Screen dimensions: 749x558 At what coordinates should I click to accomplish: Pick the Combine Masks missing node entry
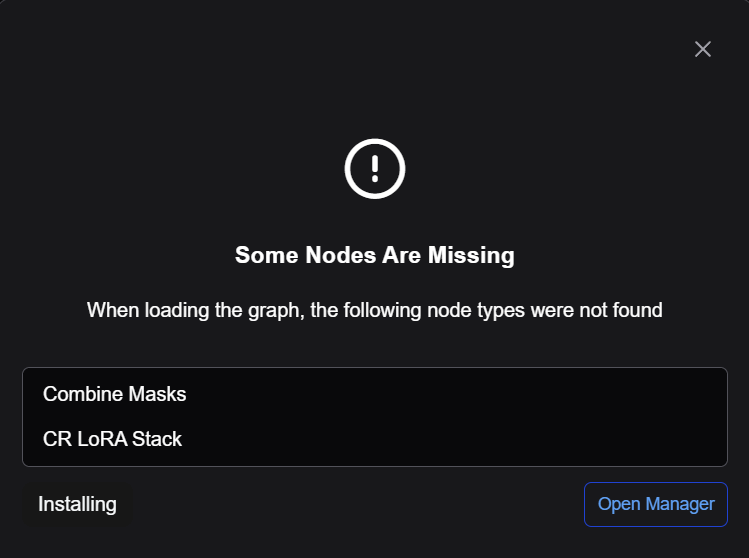click(x=115, y=394)
